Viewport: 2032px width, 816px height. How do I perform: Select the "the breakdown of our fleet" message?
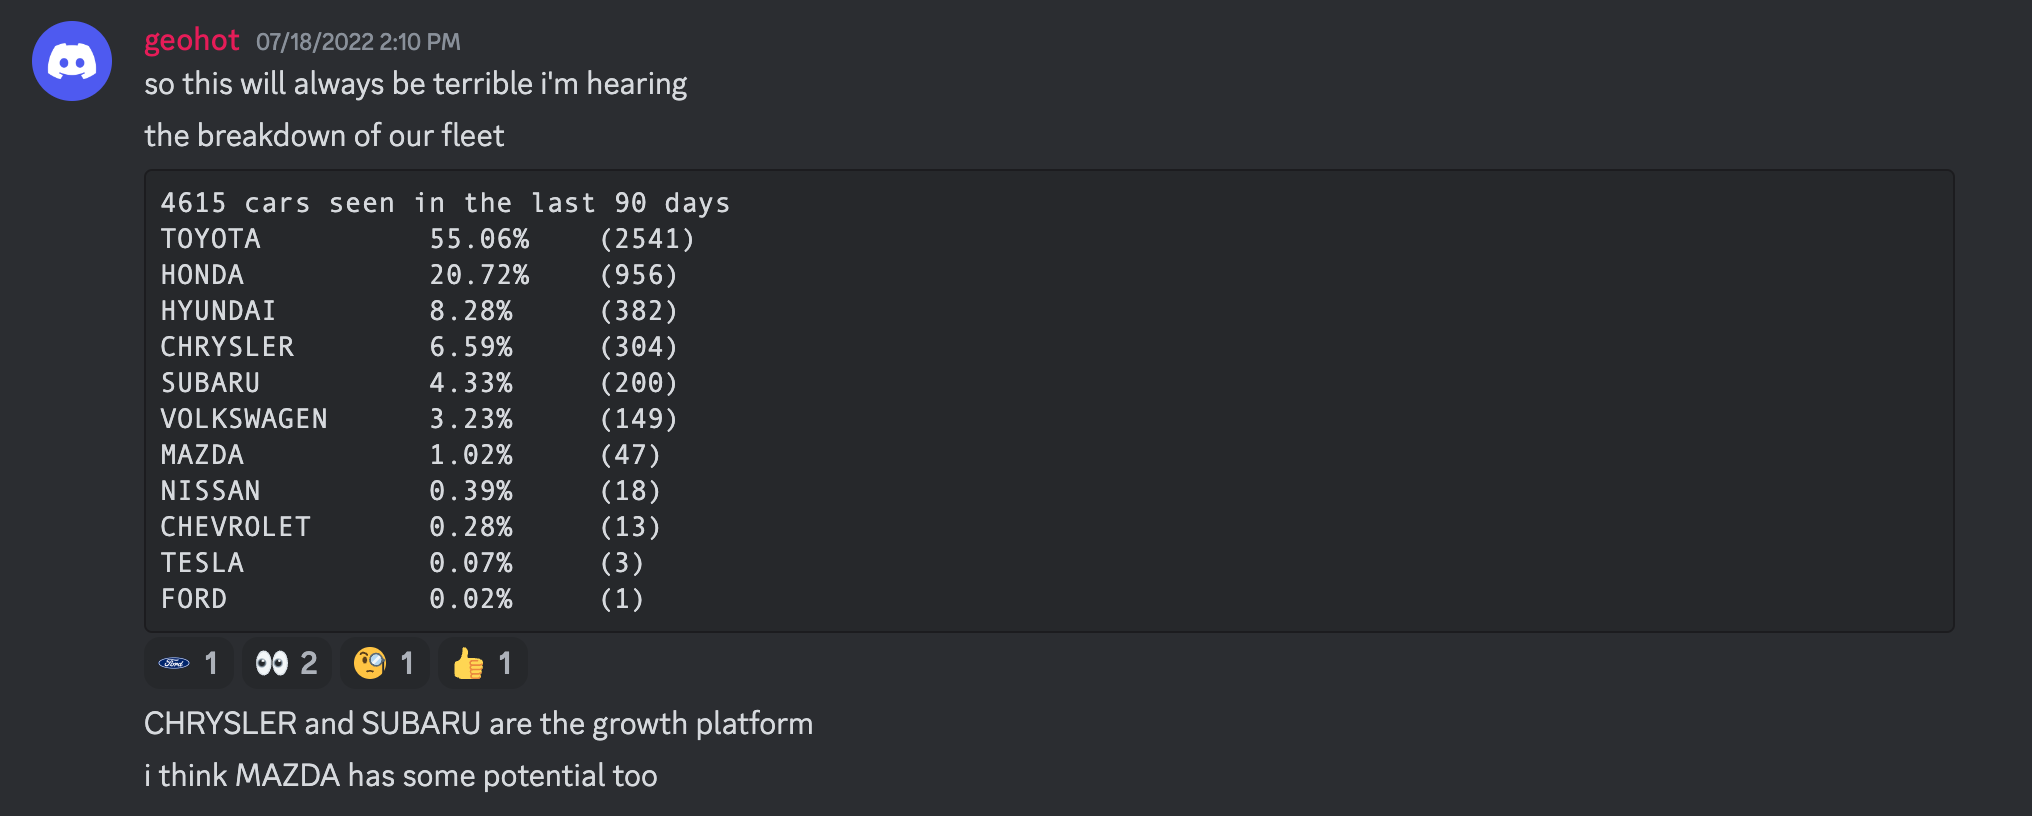[324, 136]
